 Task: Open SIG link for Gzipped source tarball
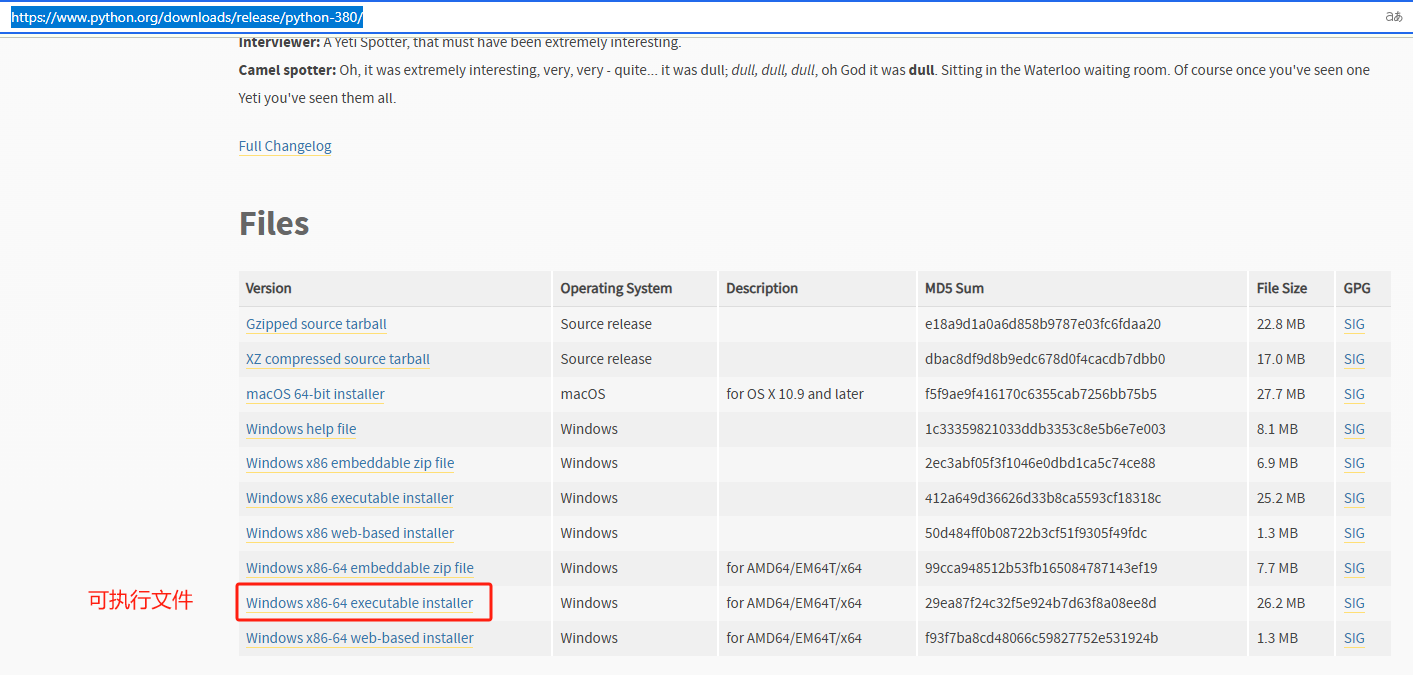[1354, 324]
